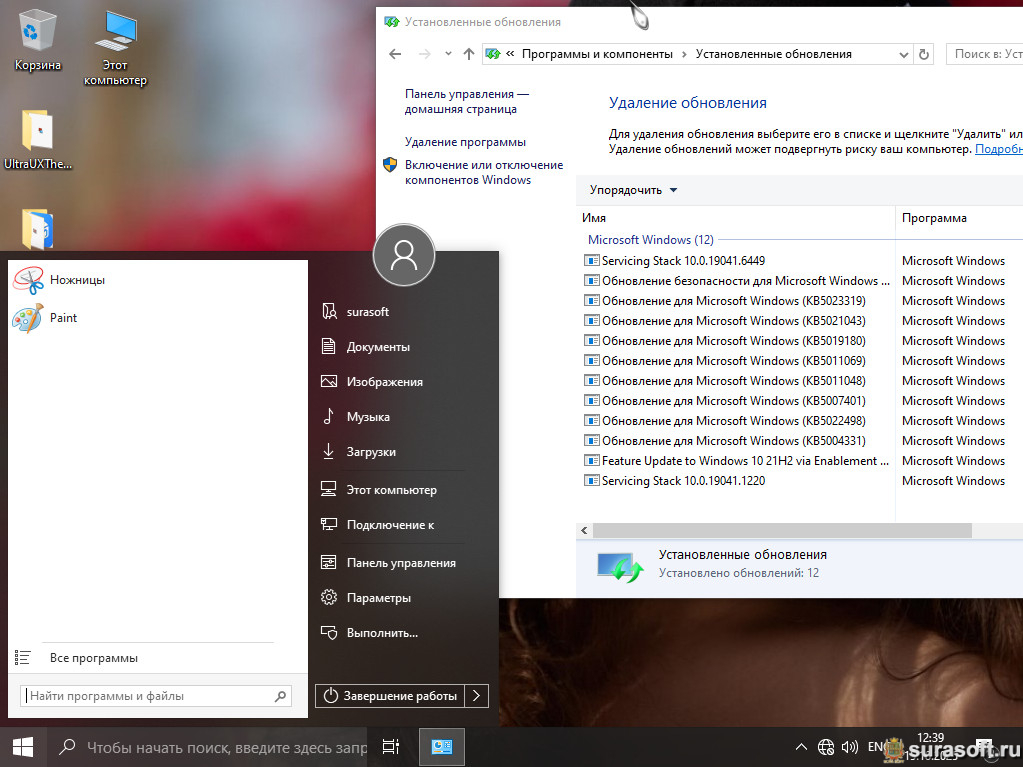Expand the Упорядочить dropdown
The width and height of the screenshot is (1023, 767).
633,190
